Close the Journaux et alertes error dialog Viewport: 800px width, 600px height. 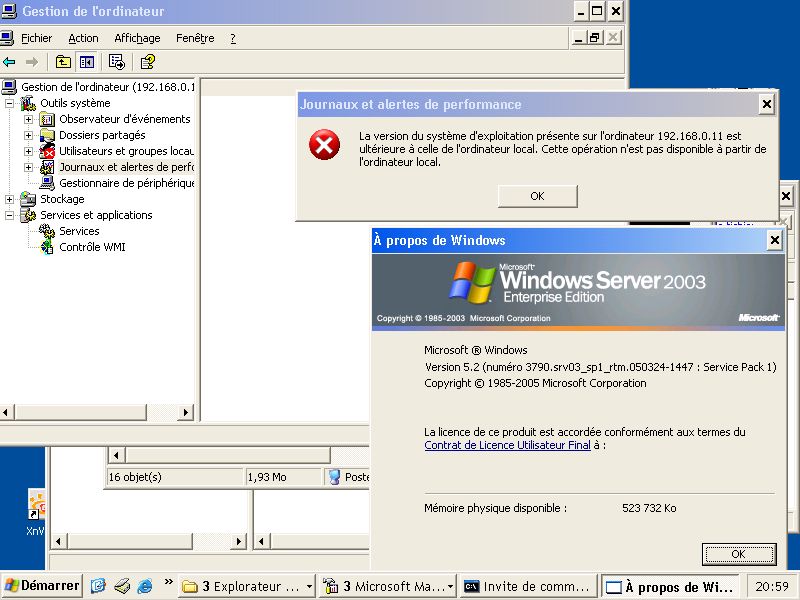click(766, 105)
